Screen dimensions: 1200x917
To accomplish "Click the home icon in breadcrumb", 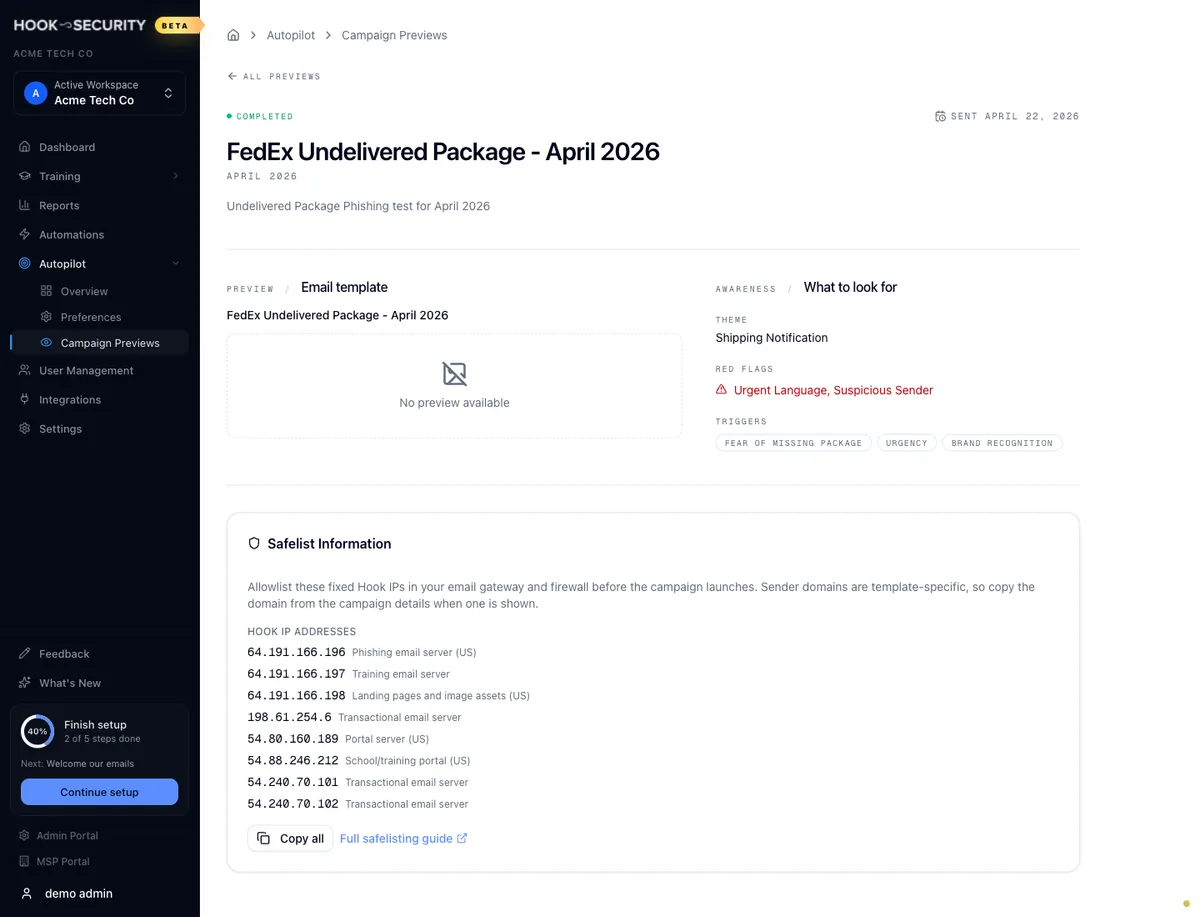I will pos(233,35).
